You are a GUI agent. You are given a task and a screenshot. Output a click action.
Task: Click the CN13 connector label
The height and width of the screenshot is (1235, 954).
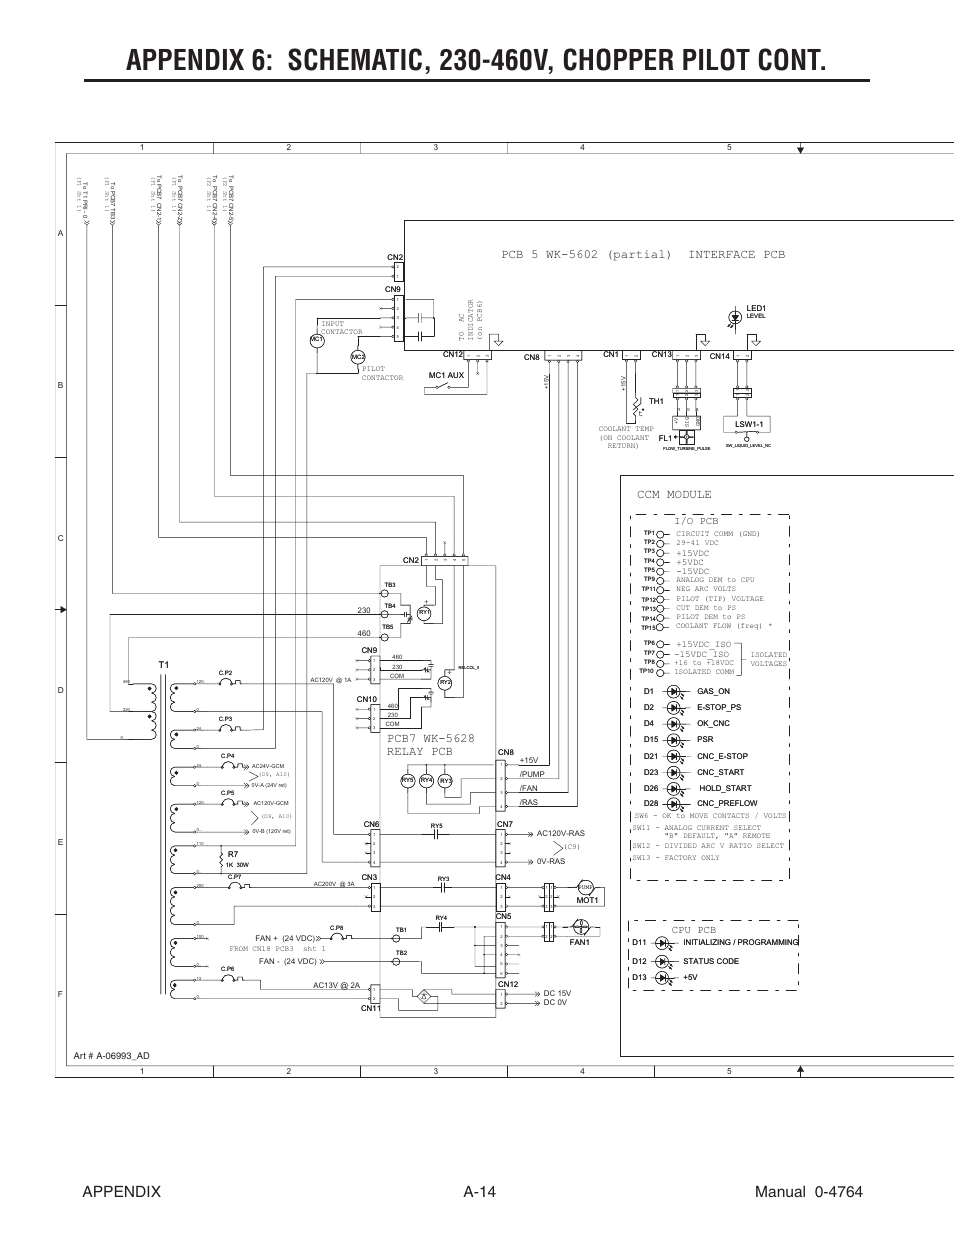[x=661, y=355]
